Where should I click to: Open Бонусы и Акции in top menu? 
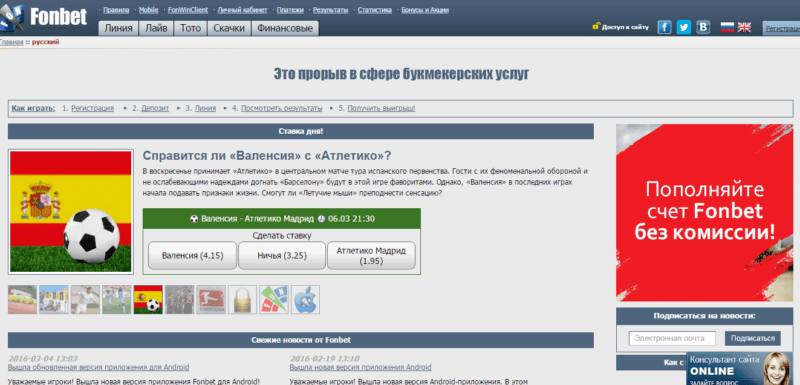pos(425,10)
